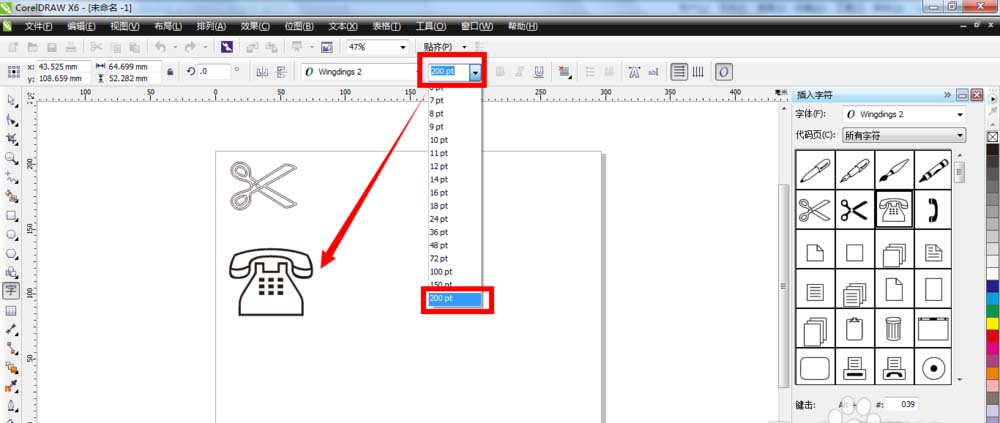Viewport: 1000px width, 423px height.
Task: Toggle horizontal text direction button
Action: (x=680, y=72)
